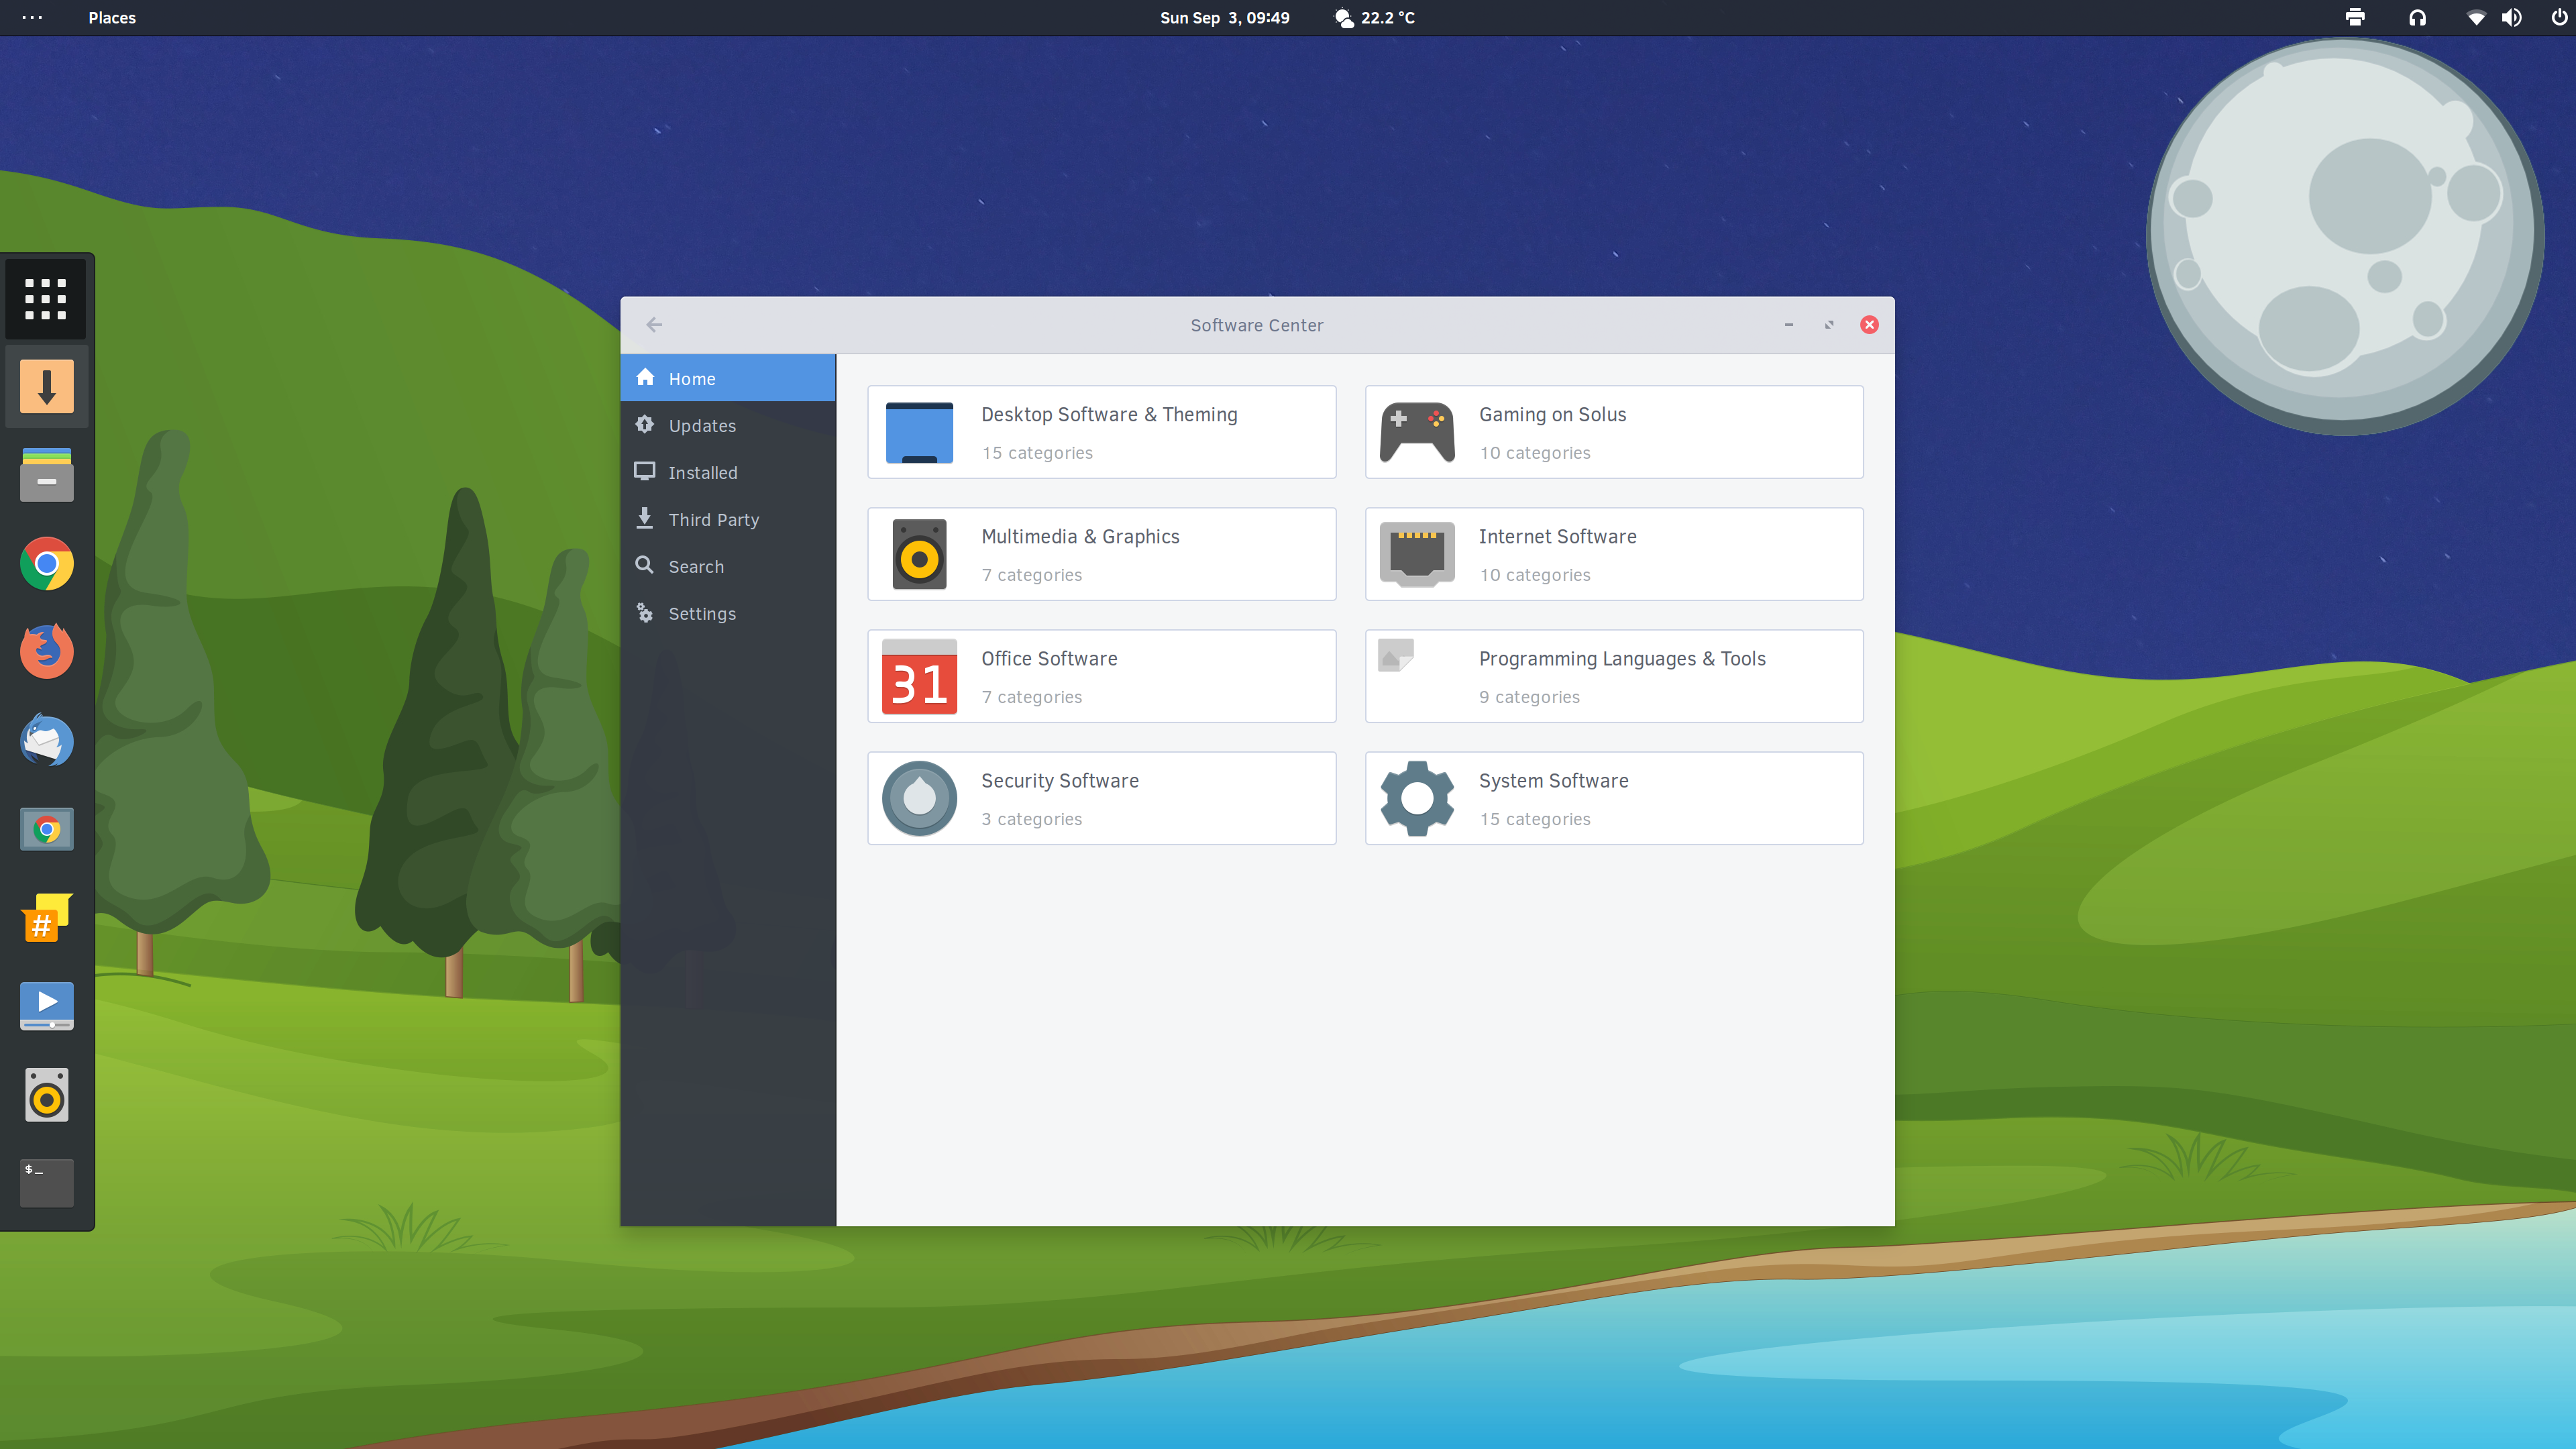Viewport: 2576px width, 1449px height.
Task: Open Thunderbird mail client
Action: pyautogui.click(x=46, y=740)
